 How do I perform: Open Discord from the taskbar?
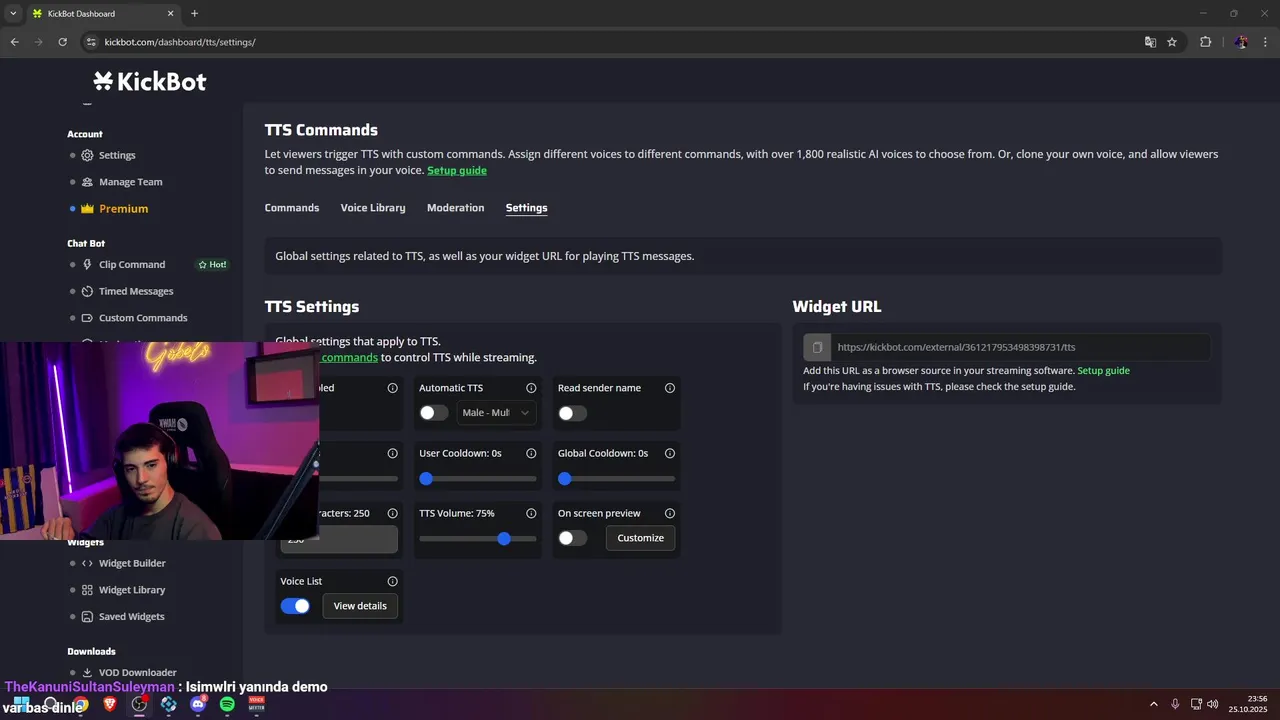pos(198,704)
